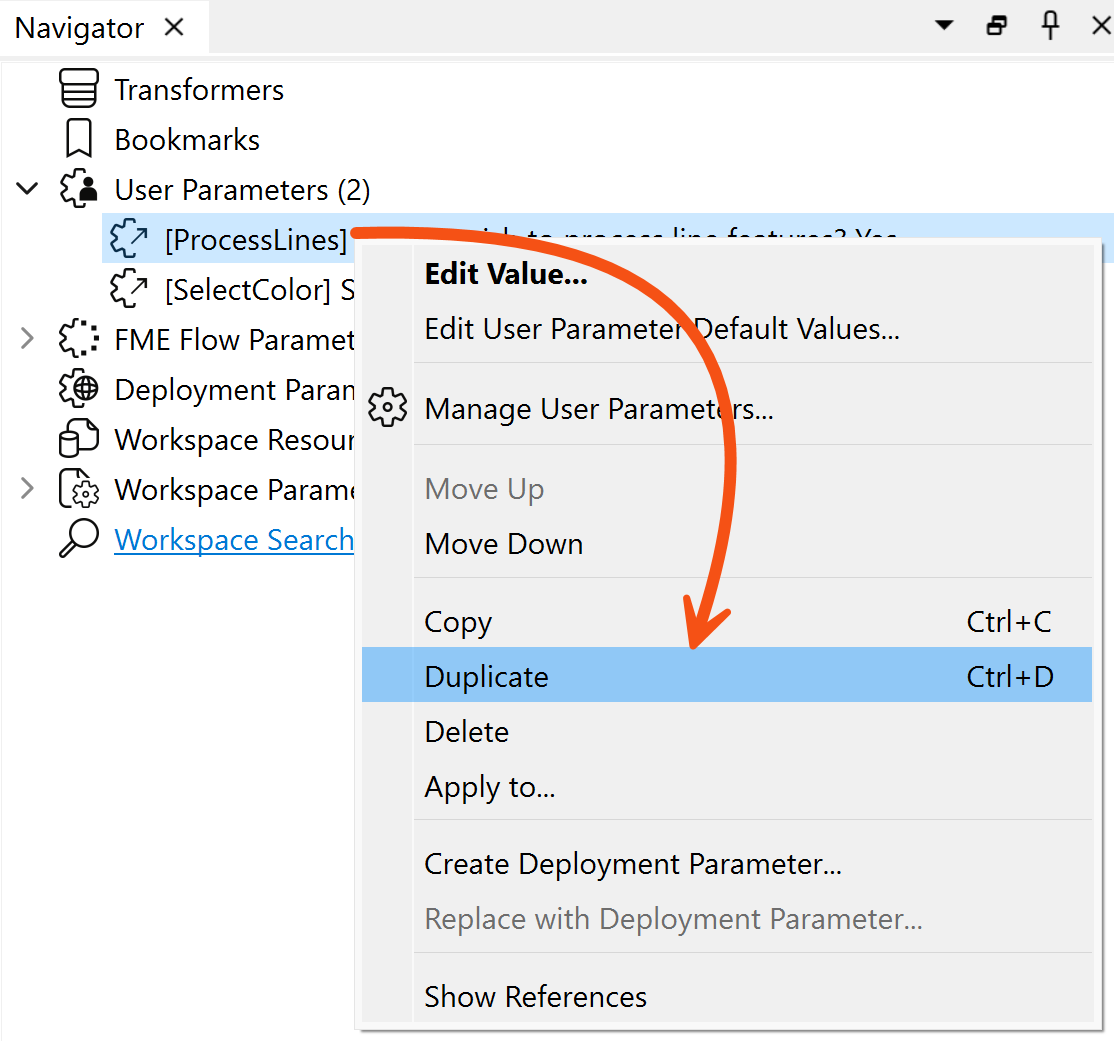Toggle the pin icon to unpin the panel
Image resolution: width=1114 pixels, height=1041 pixels.
pos(1050,25)
